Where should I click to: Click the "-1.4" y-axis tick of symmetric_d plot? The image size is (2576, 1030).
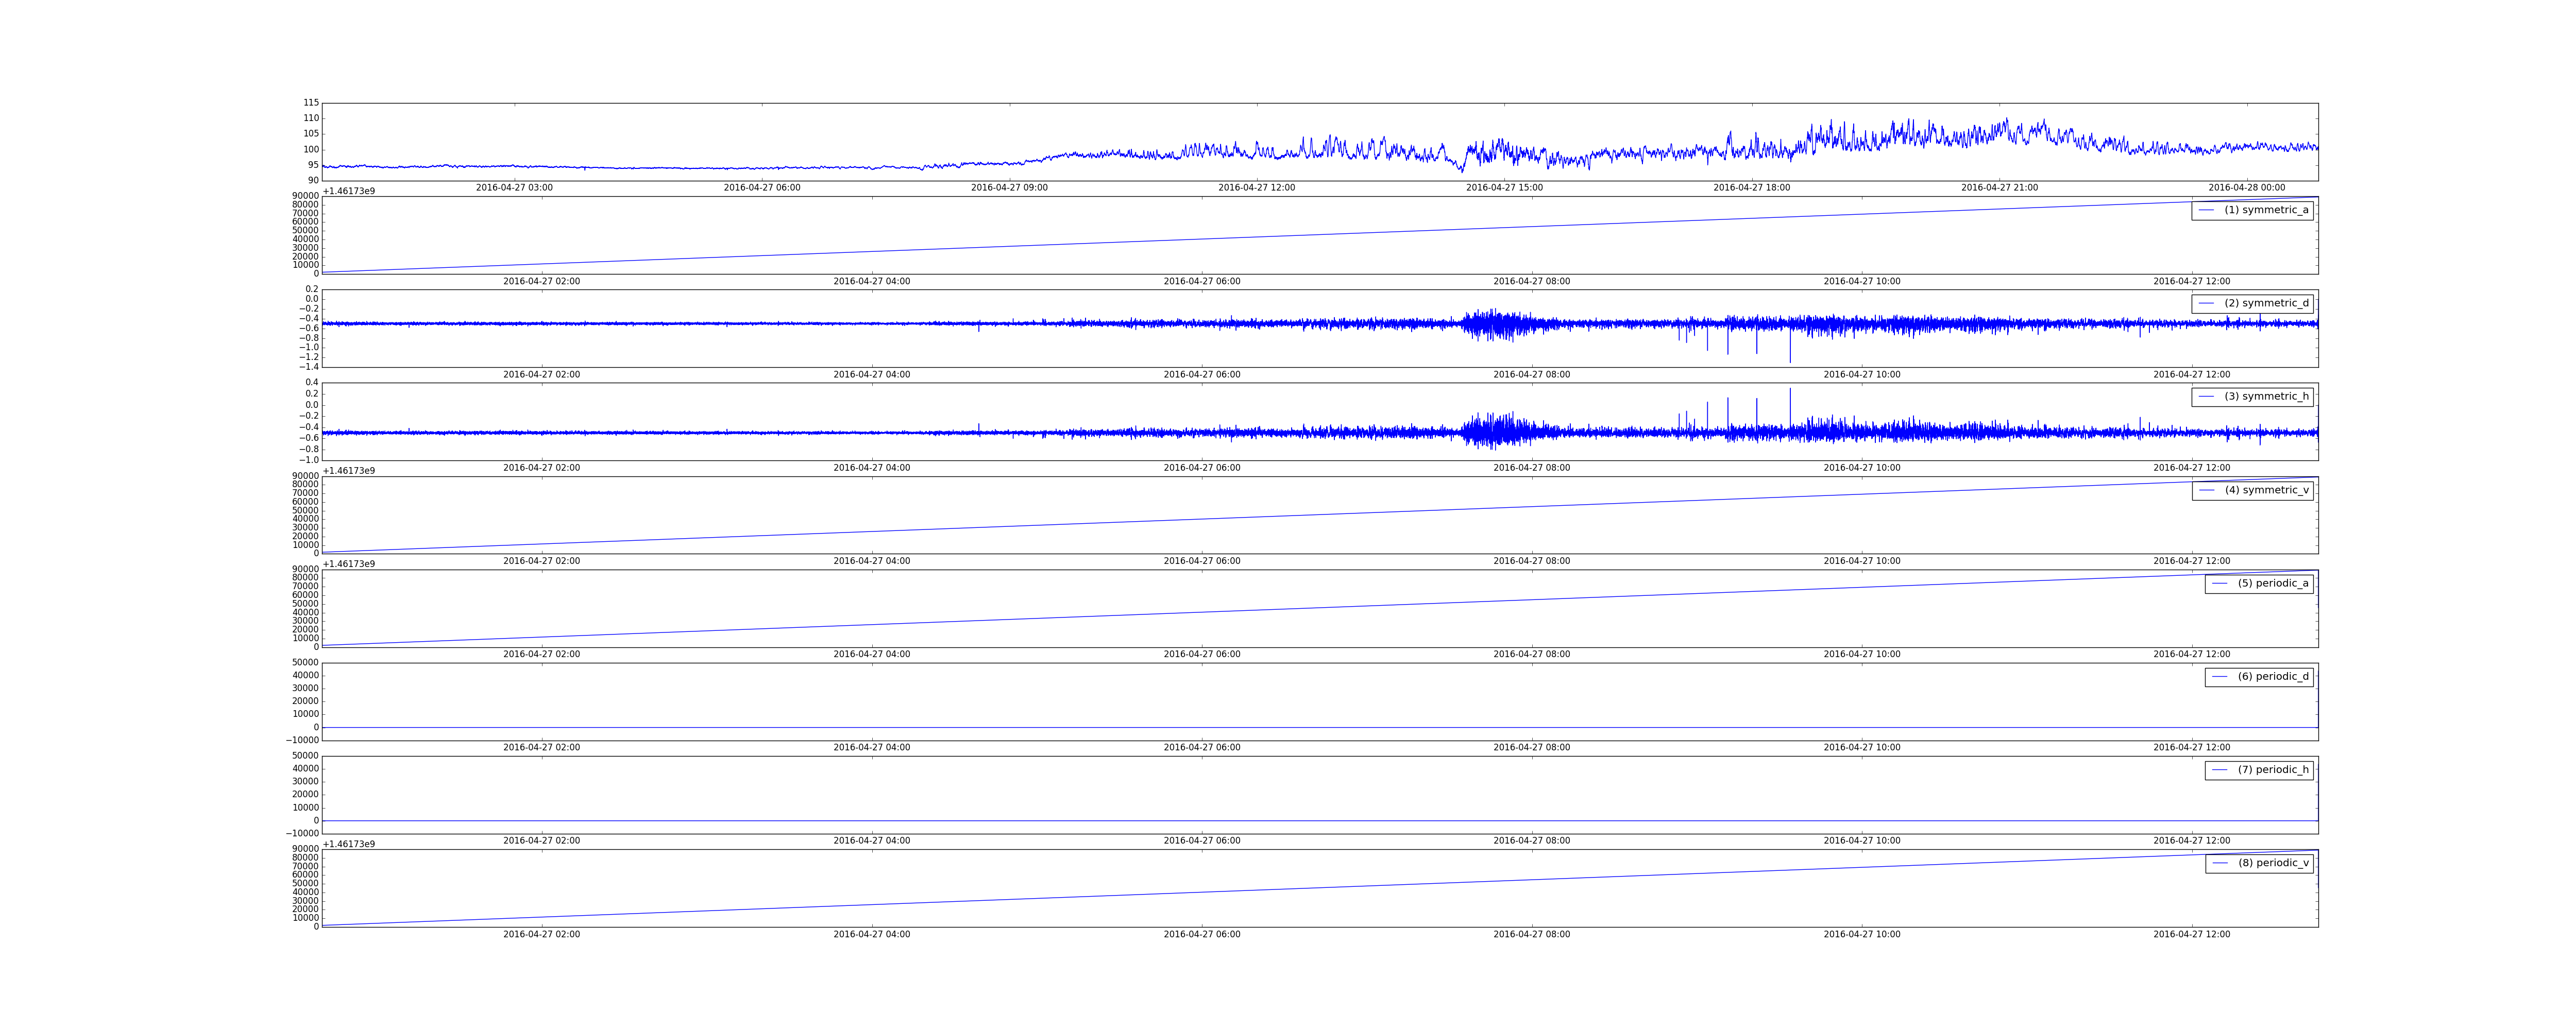(x=309, y=367)
